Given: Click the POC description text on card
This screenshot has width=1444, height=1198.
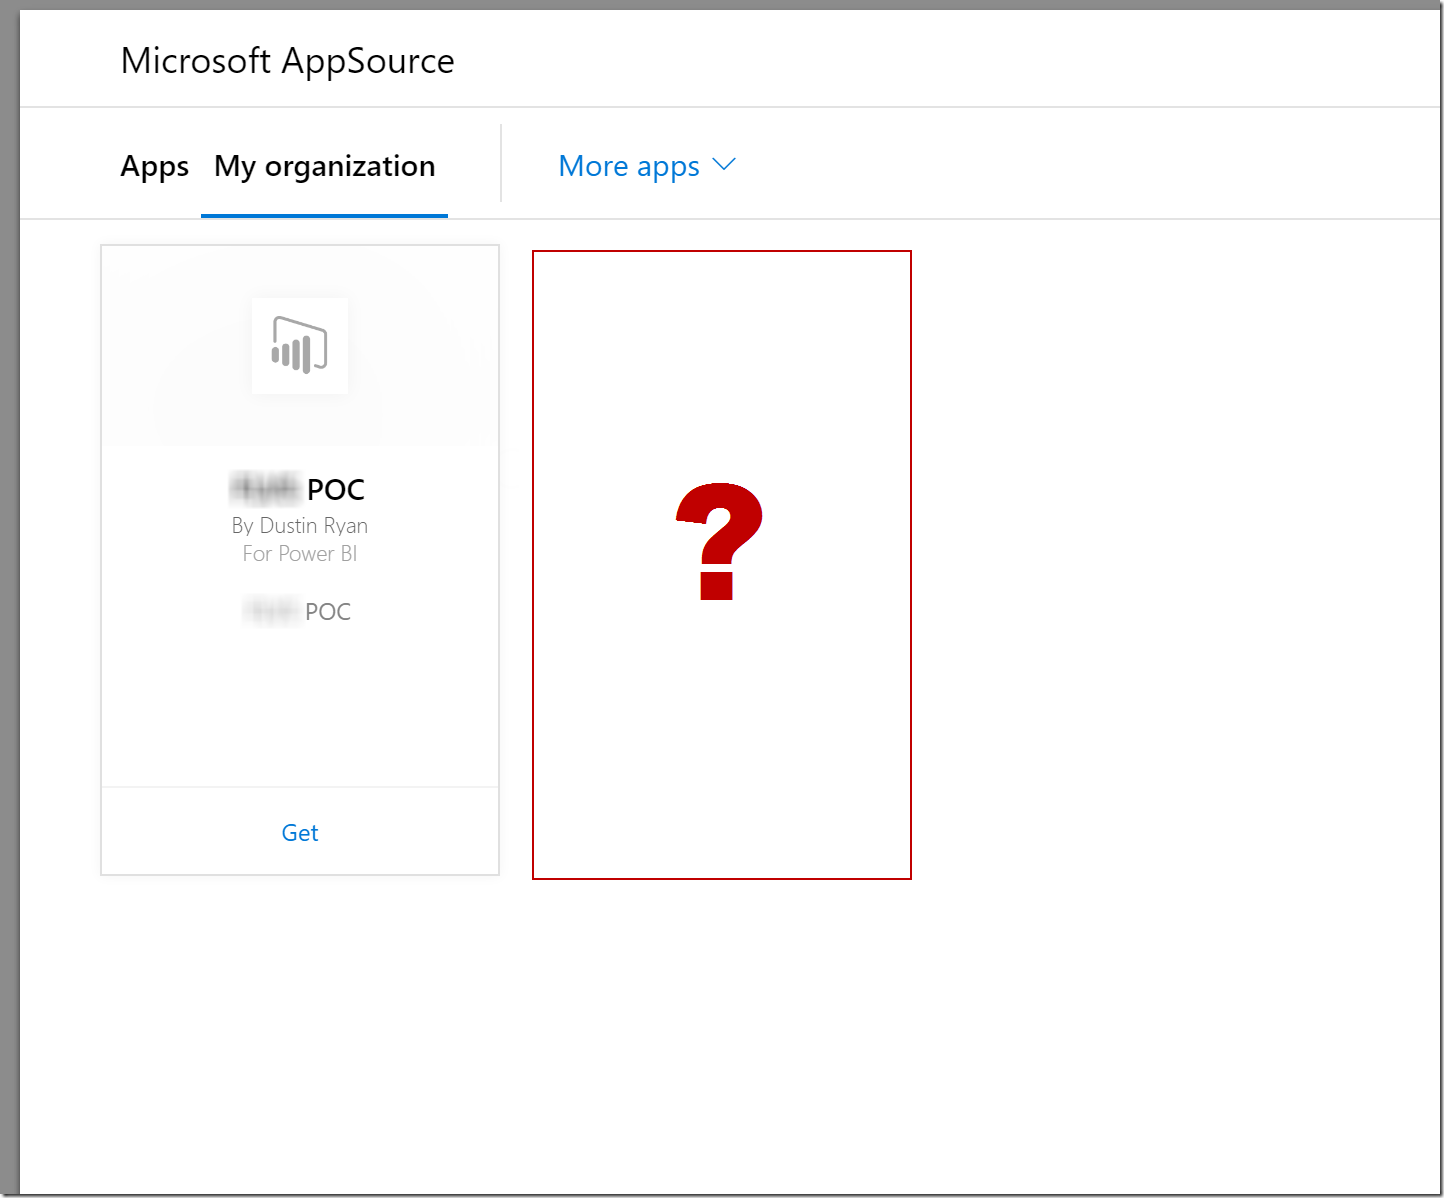Looking at the screenshot, I should 298,611.
